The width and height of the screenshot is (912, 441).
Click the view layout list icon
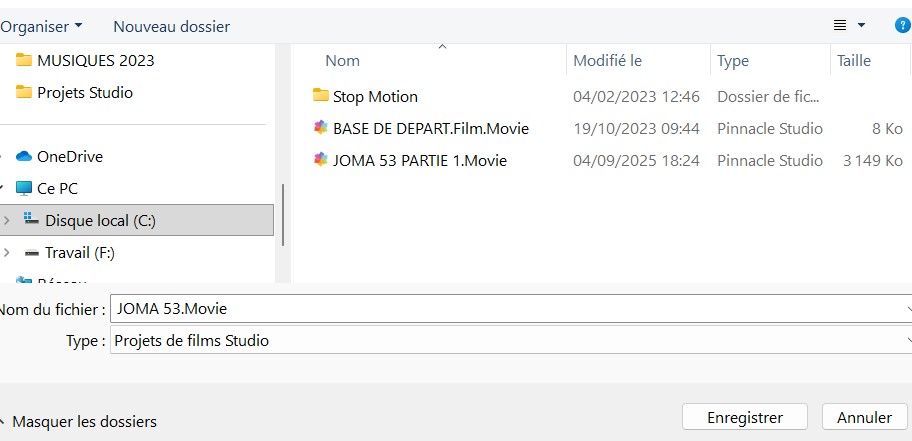click(x=839, y=26)
